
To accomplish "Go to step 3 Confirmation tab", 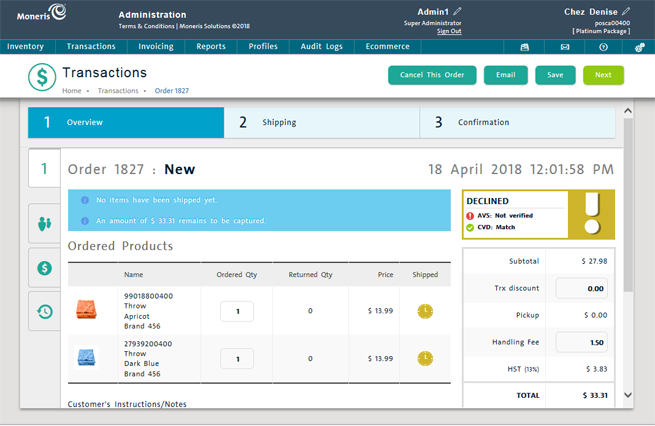I will click(517, 123).
